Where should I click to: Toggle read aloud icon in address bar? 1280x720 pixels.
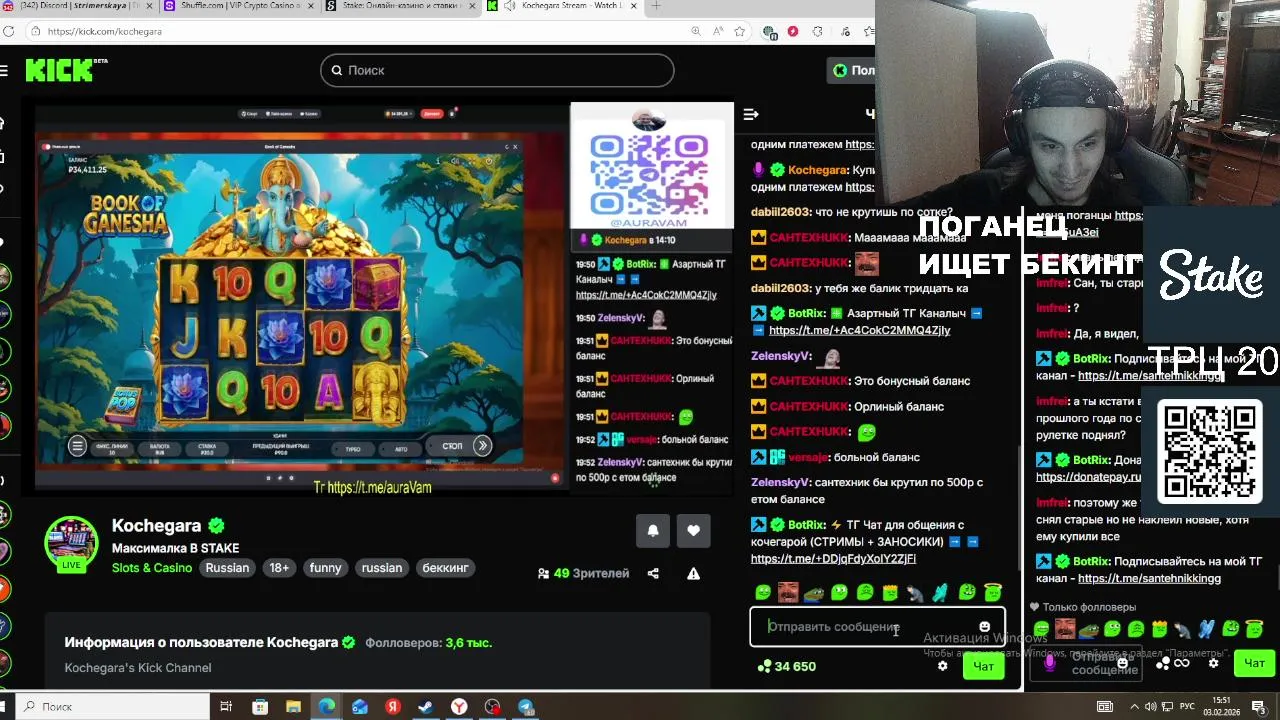pos(718,31)
